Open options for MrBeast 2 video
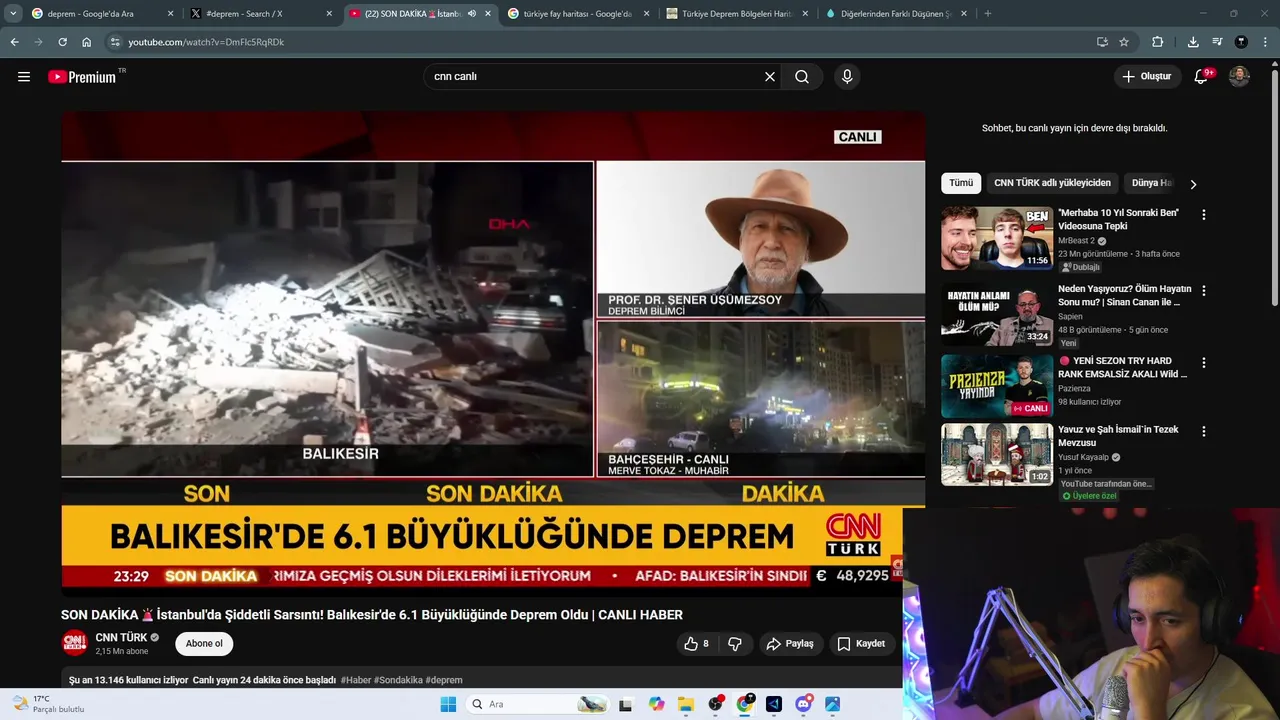Image resolution: width=1280 pixels, height=720 pixels. pyautogui.click(x=1204, y=215)
